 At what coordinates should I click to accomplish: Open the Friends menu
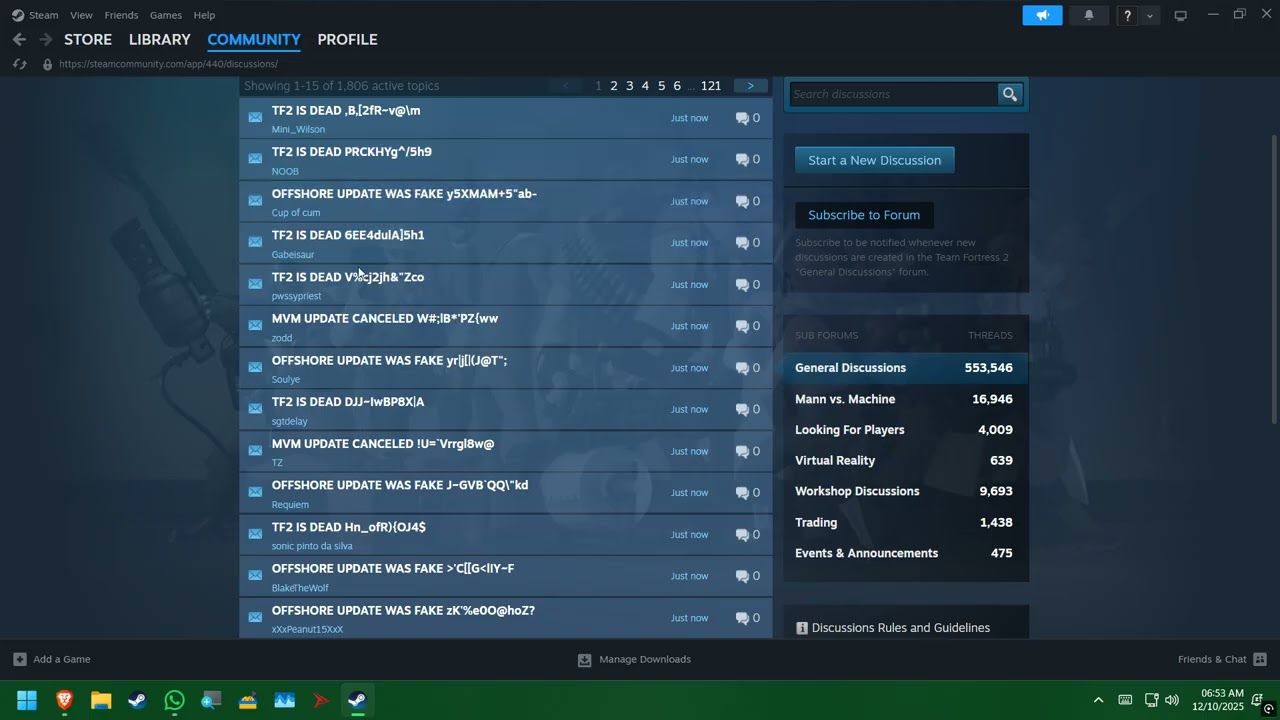point(121,15)
